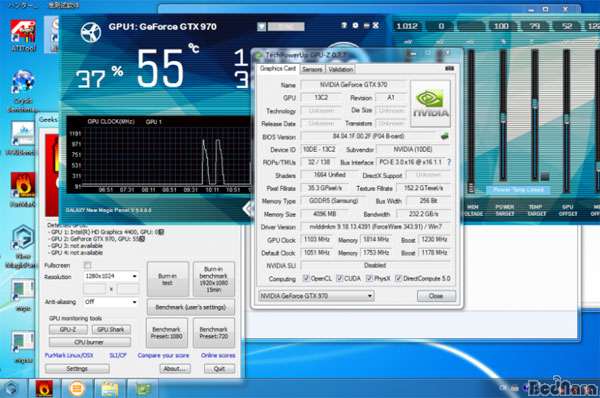Open the NVIDIA GeForce GTX 970 card selector
600x398 pixels.
coord(316,296)
